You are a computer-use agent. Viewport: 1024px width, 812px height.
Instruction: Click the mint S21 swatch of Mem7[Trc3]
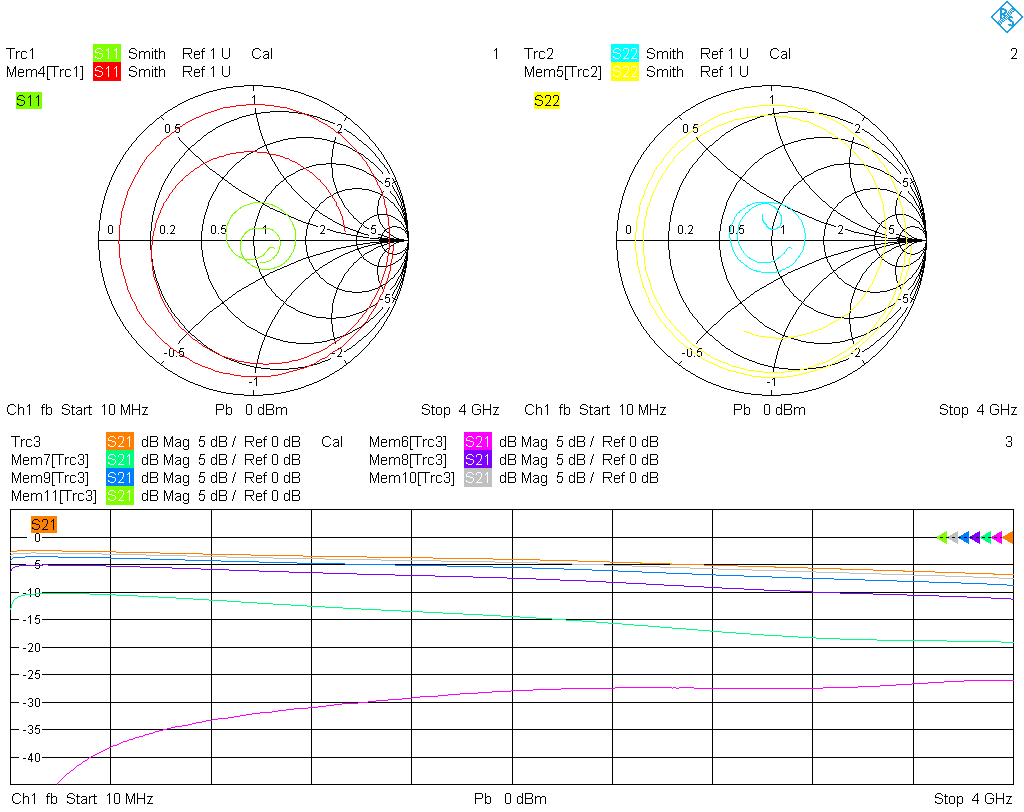click(120, 460)
